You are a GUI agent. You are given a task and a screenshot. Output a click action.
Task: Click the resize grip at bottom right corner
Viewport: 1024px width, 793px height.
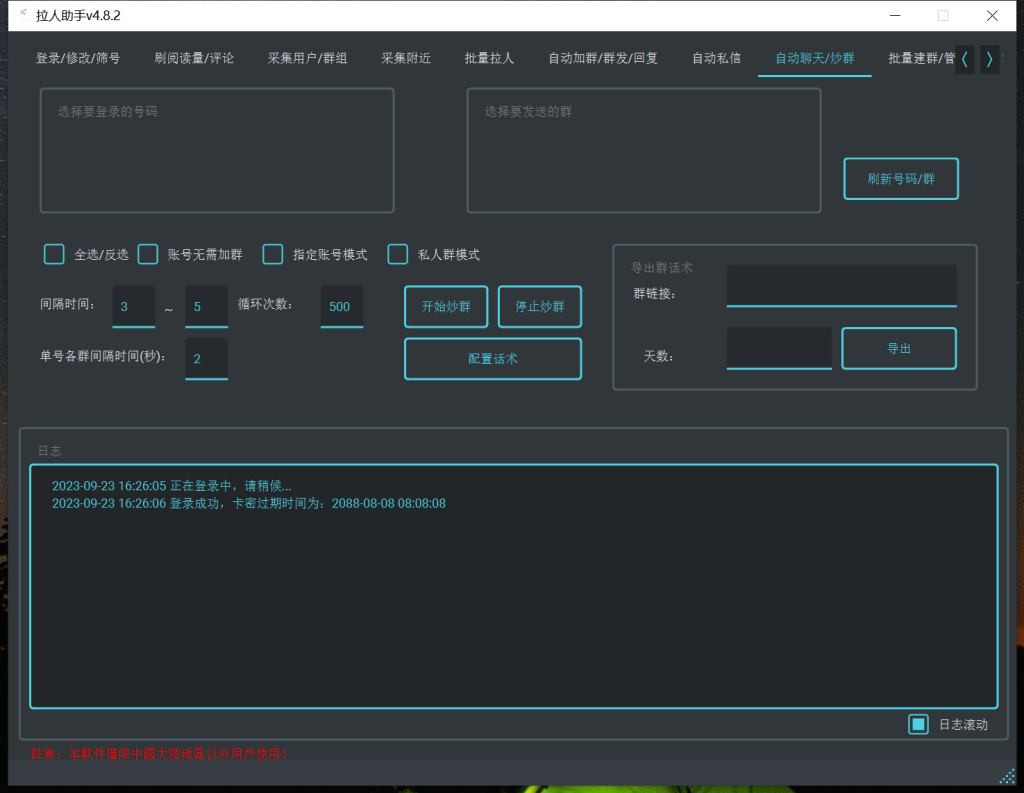(x=1008, y=777)
